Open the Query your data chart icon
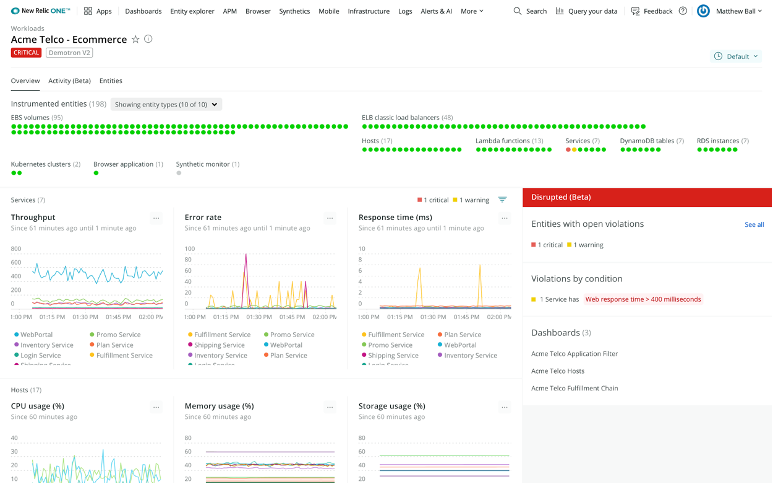This screenshot has width=772, height=483. 559,11
